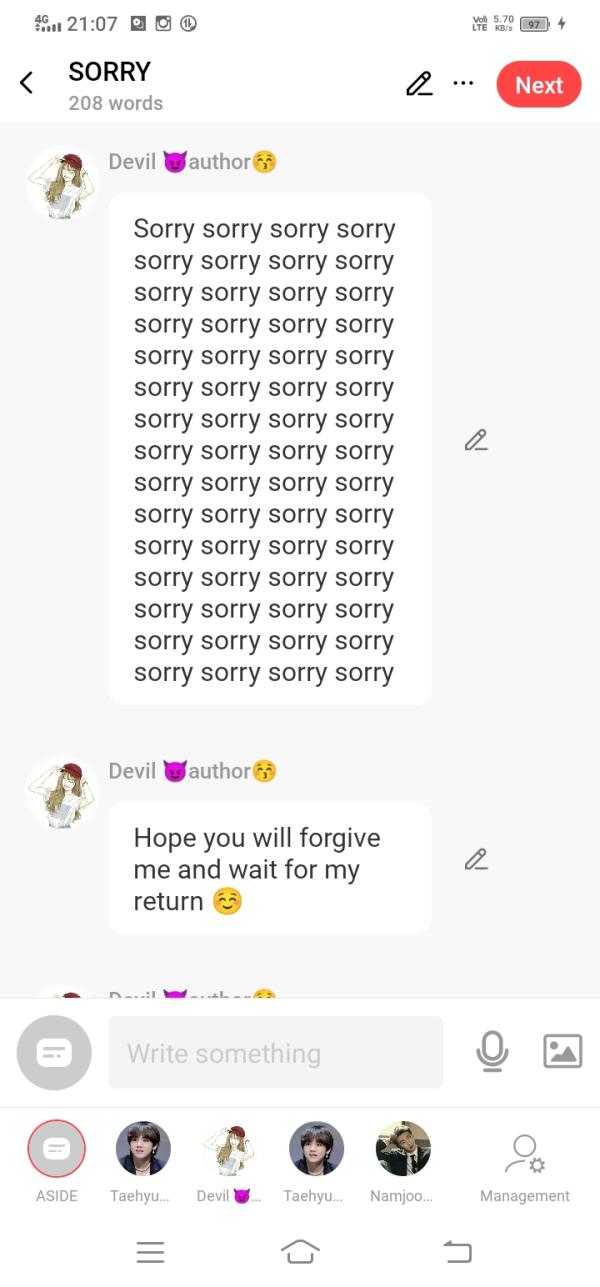600x1287 pixels.
Task: Edit the 'Hope you will forgive me' message
Action: coord(476,859)
